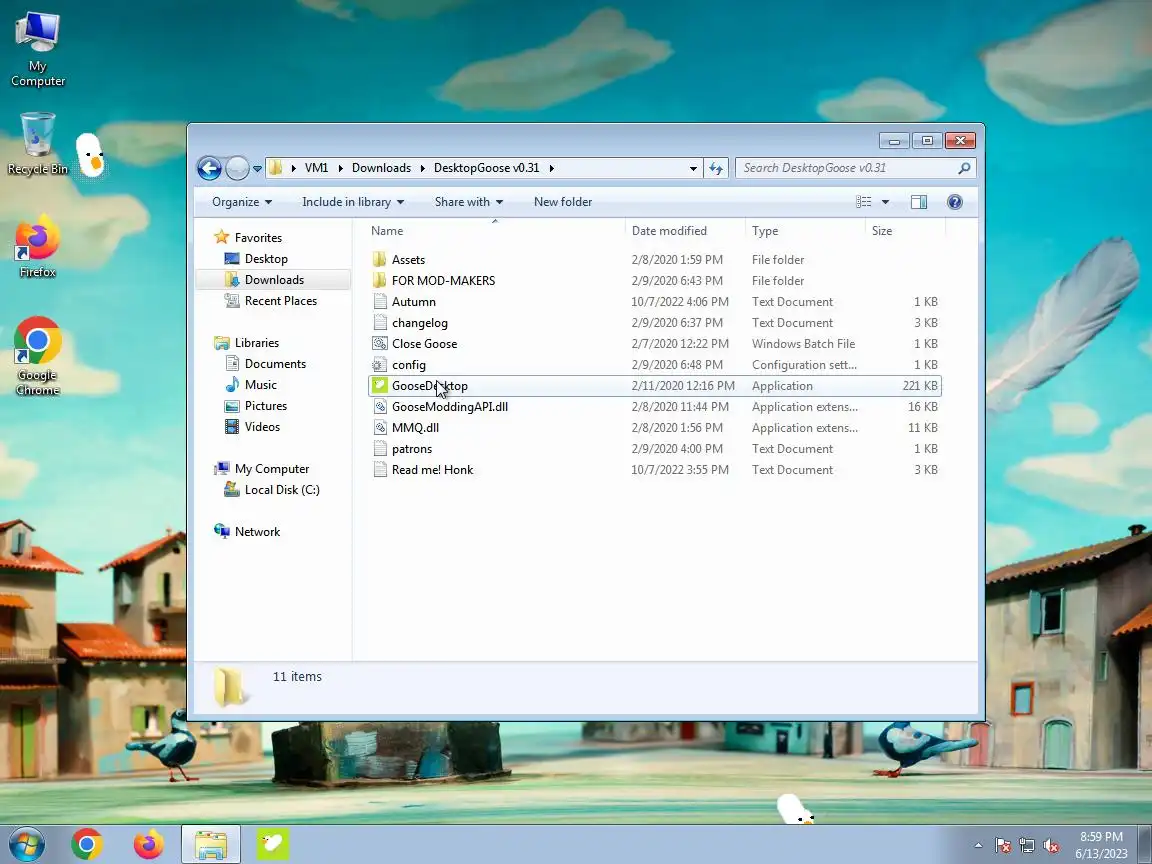The height and width of the screenshot is (864, 1152).
Task: Open Local Disk (C:) in sidebar
Action: coord(282,490)
